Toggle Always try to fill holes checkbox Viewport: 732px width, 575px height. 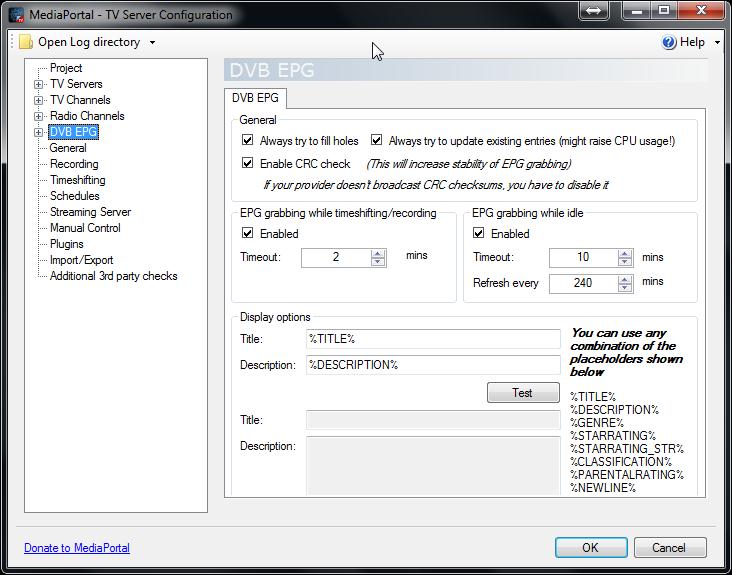(x=247, y=140)
